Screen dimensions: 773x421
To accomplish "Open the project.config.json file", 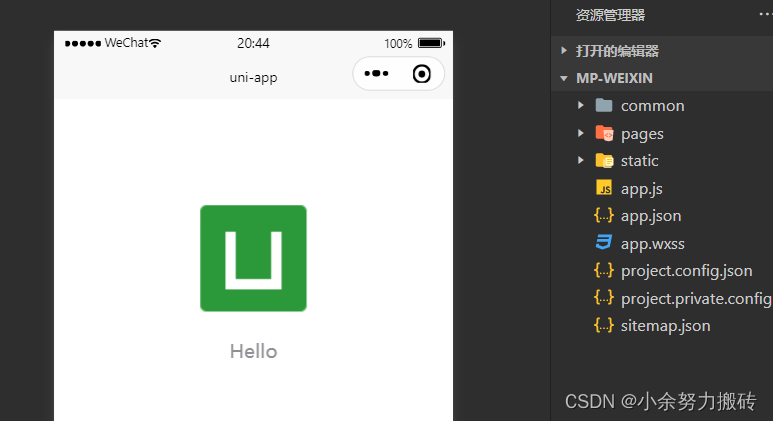I will [687, 271].
